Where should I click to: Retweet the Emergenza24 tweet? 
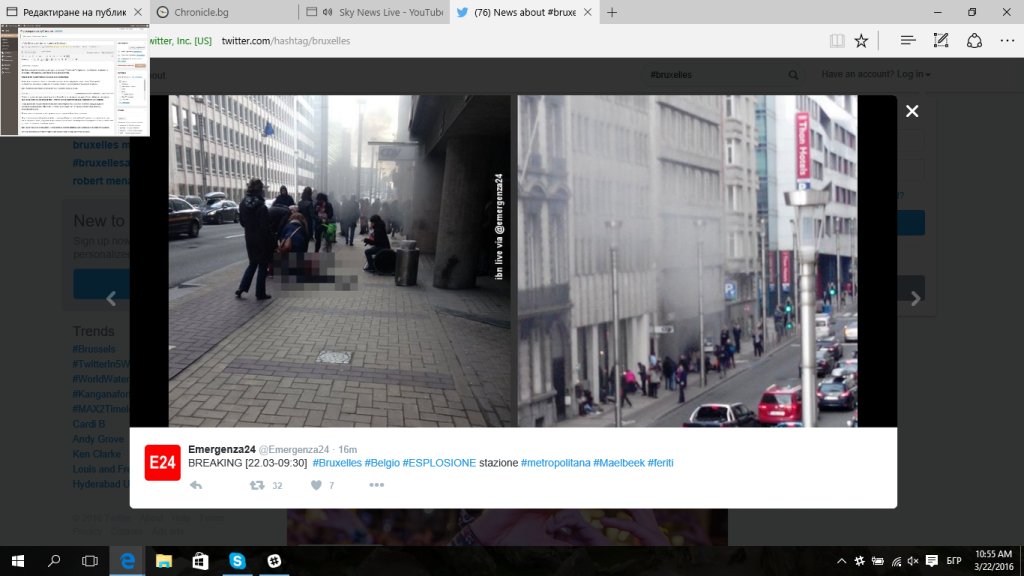257,485
